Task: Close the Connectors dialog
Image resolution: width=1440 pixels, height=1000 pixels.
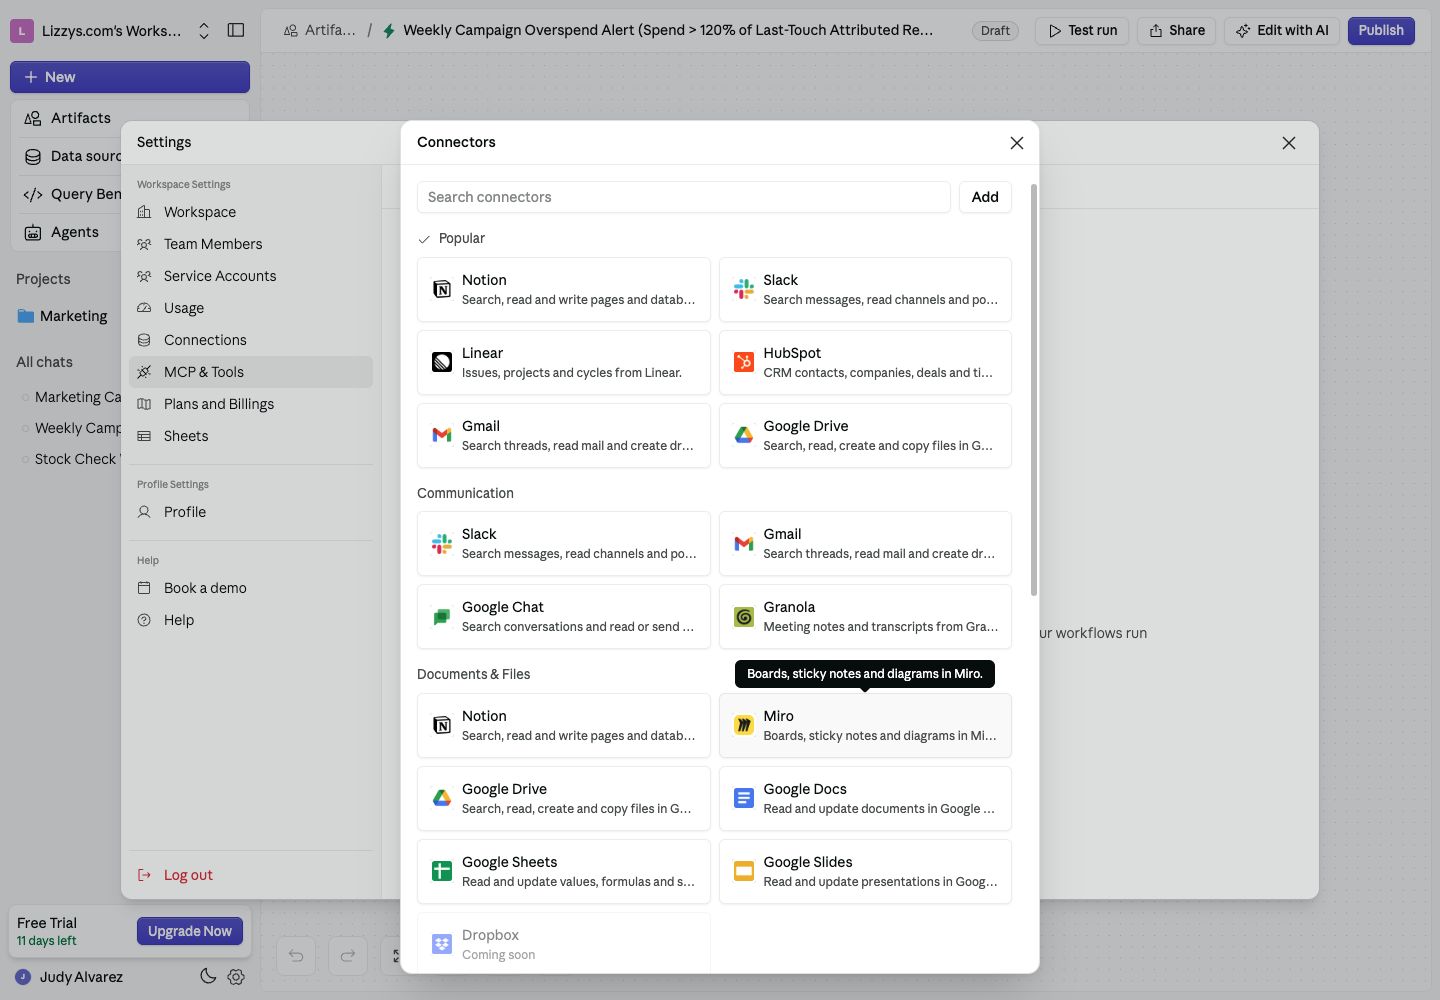Action: coord(1017,143)
